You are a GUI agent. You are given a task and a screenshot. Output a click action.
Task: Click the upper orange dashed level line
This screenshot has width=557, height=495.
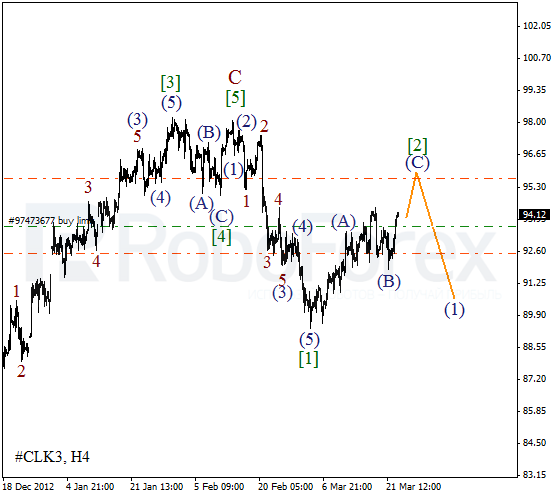(259, 178)
